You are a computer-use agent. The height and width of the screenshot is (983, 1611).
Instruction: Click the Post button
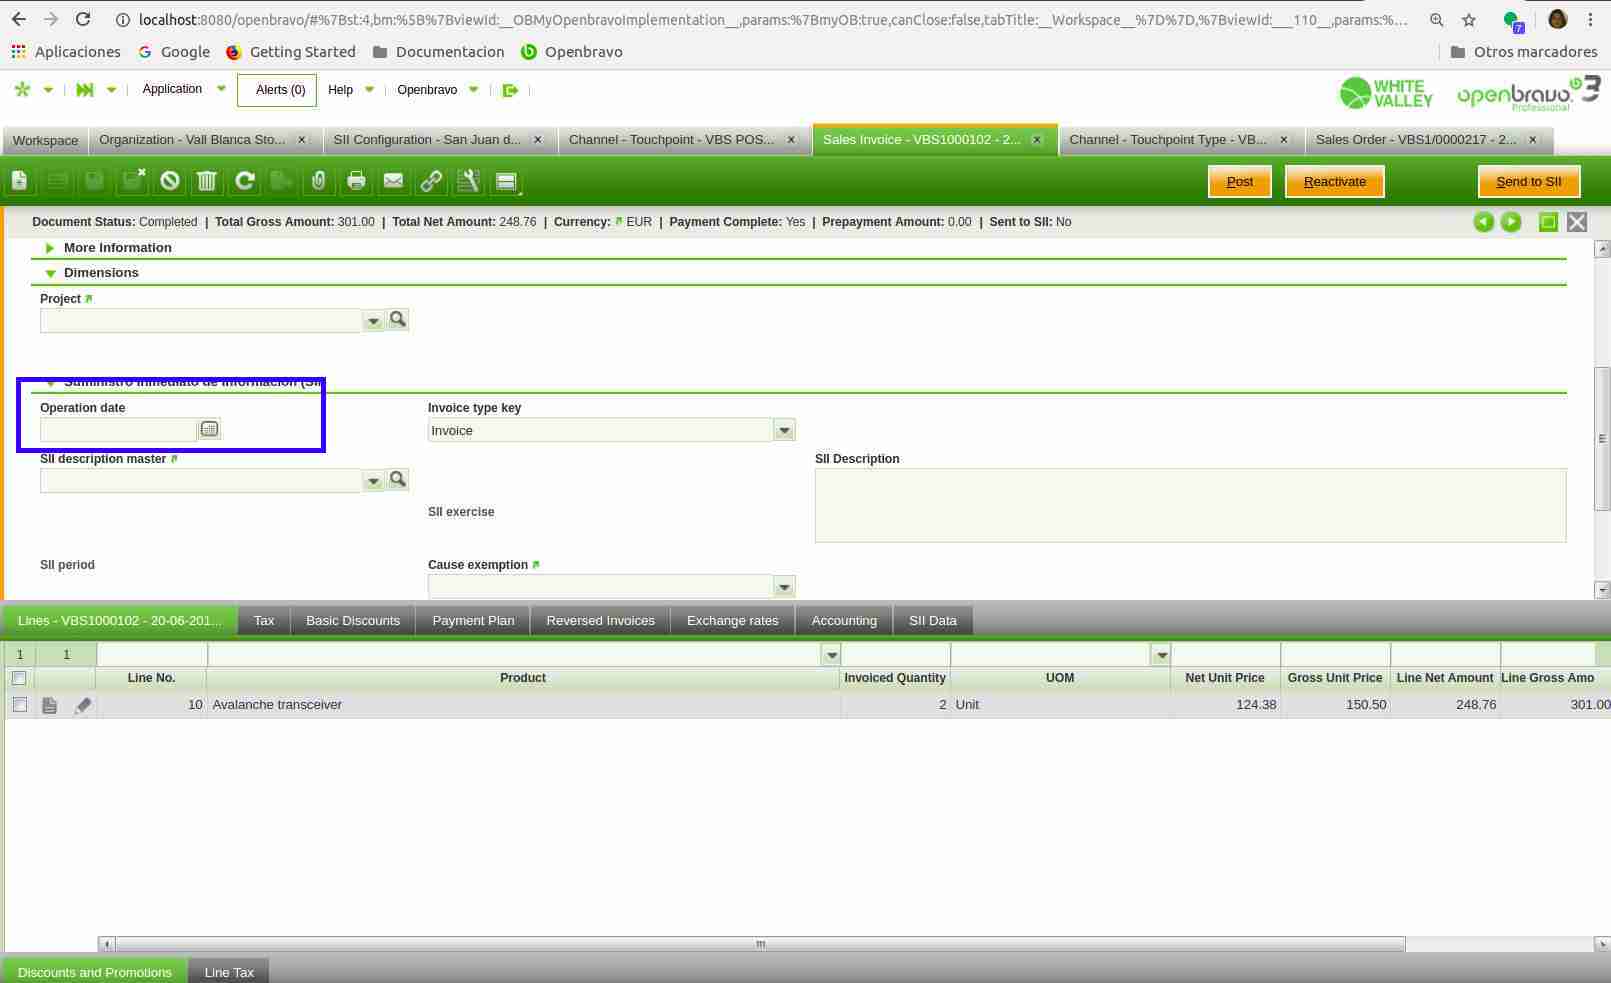(x=1240, y=182)
